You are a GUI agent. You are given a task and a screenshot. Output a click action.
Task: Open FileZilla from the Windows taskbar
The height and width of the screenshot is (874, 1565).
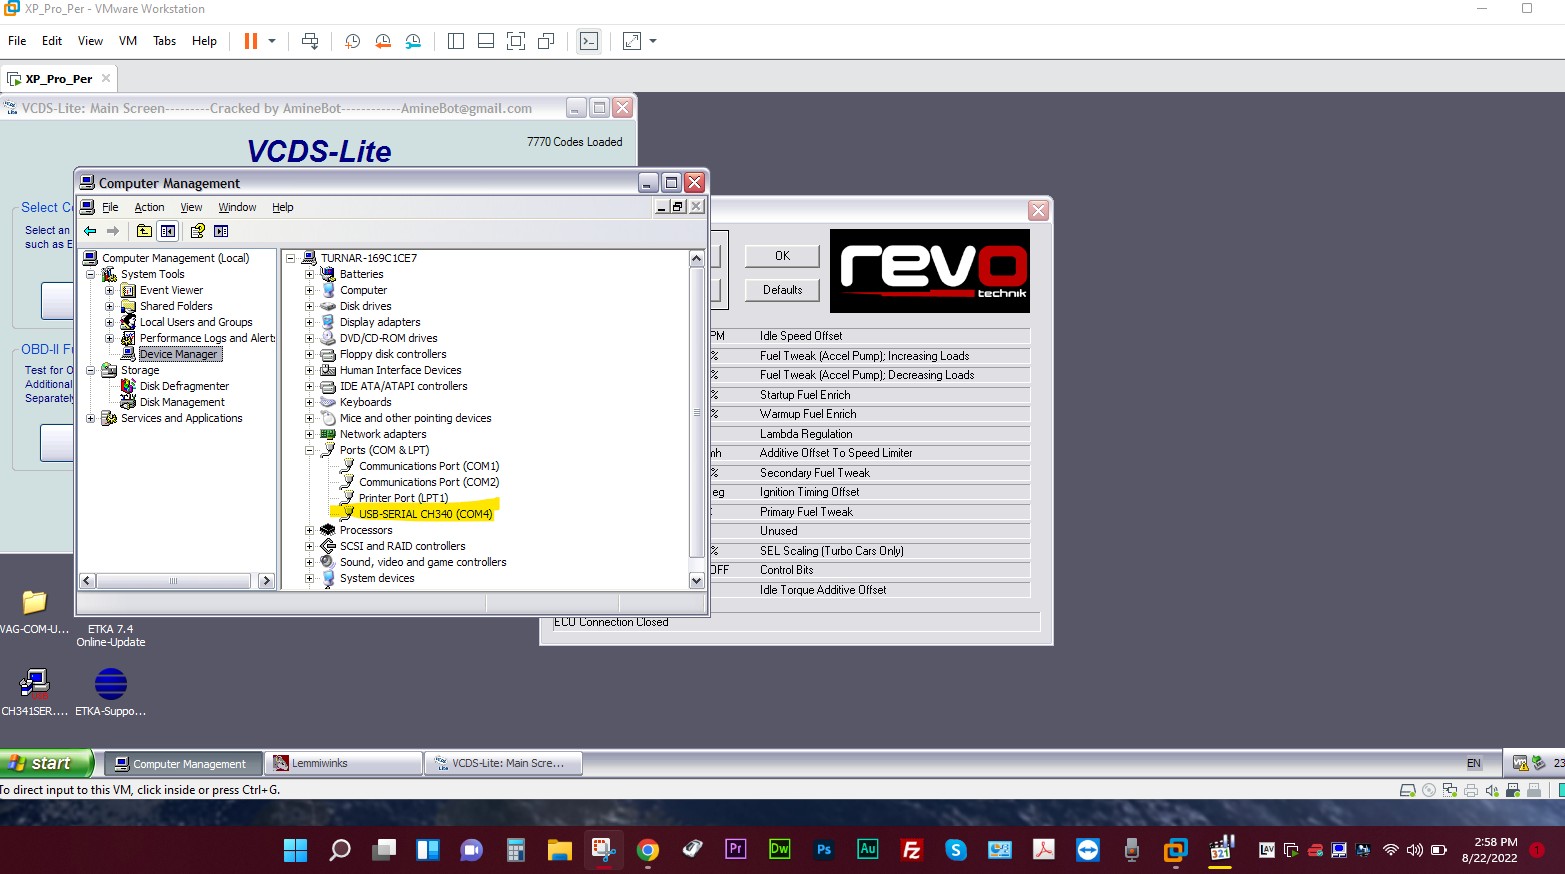(912, 850)
